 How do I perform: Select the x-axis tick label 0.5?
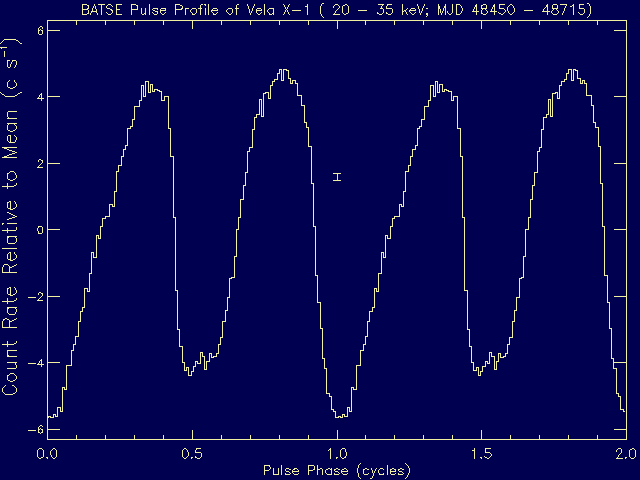192,452
